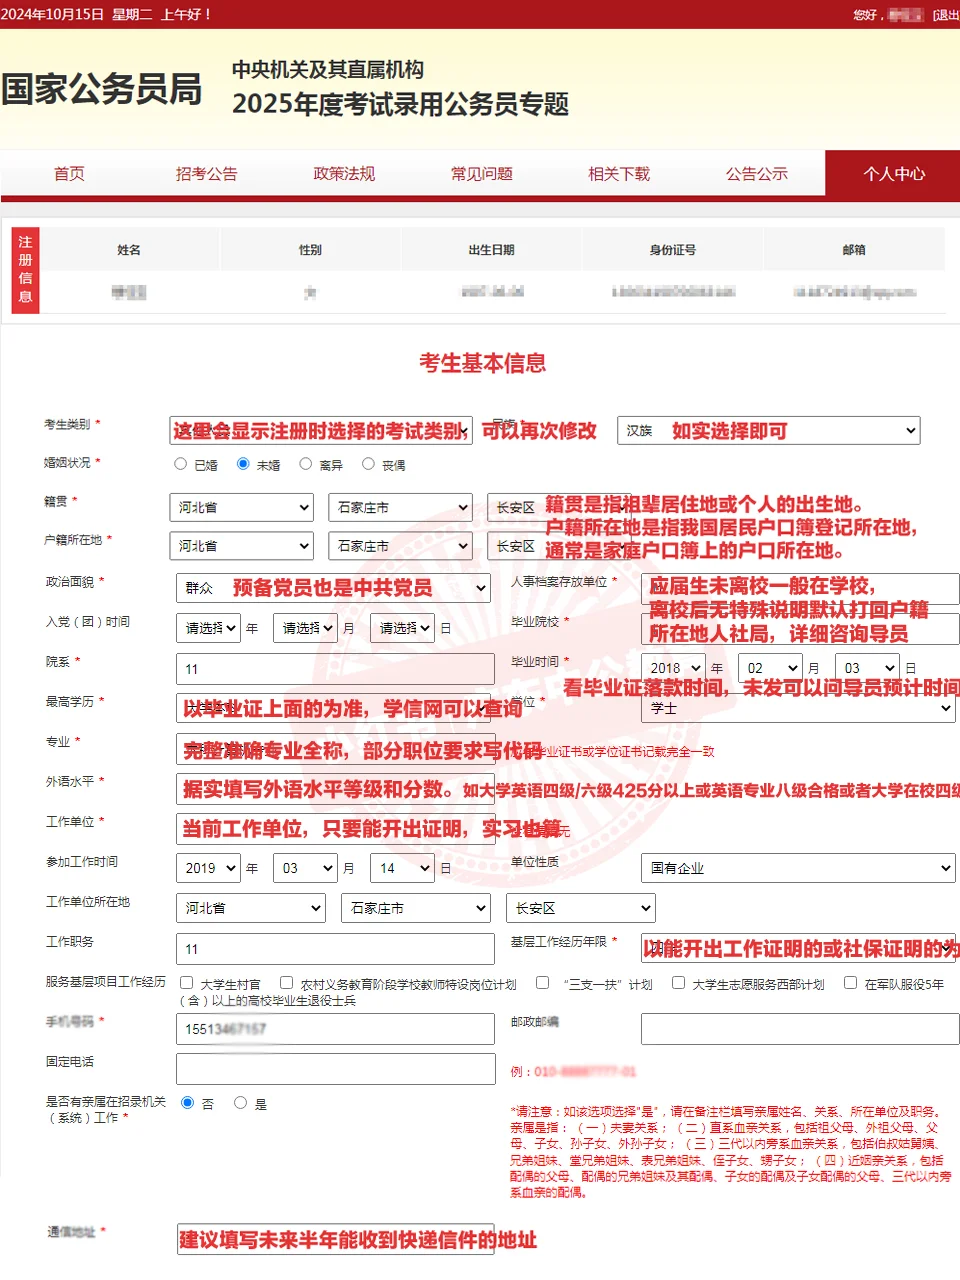The image size is (960, 1280).
Task: Check the 大学生村官 checkbox
Action: pos(186,983)
